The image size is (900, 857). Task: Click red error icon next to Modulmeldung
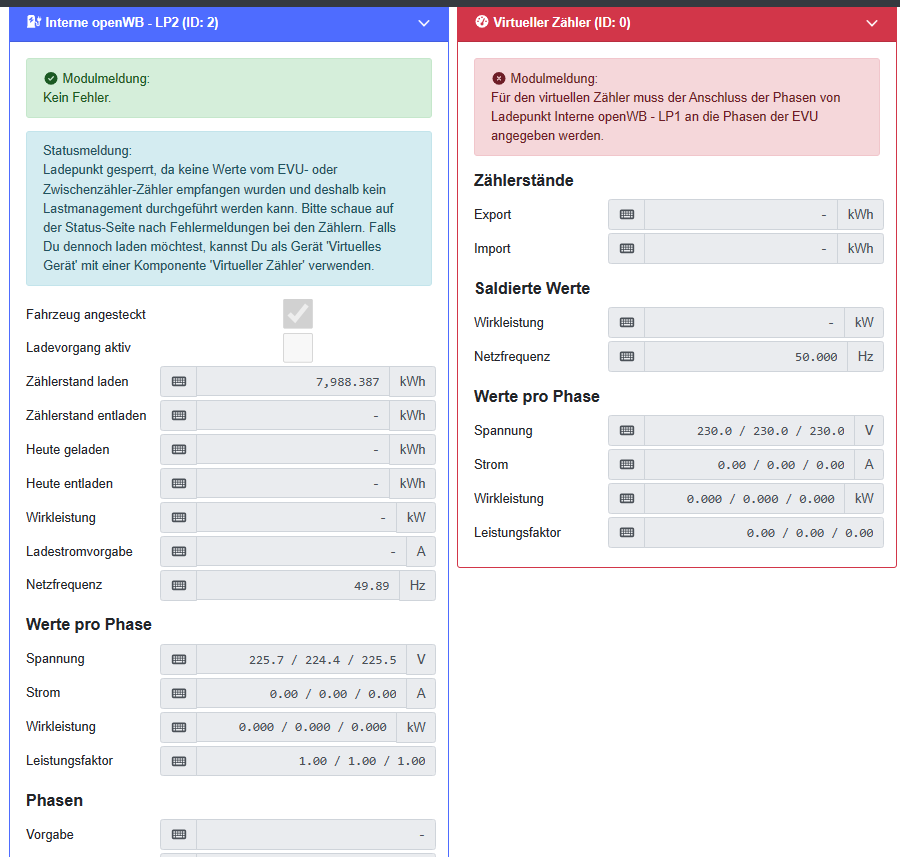coord(499,78)
